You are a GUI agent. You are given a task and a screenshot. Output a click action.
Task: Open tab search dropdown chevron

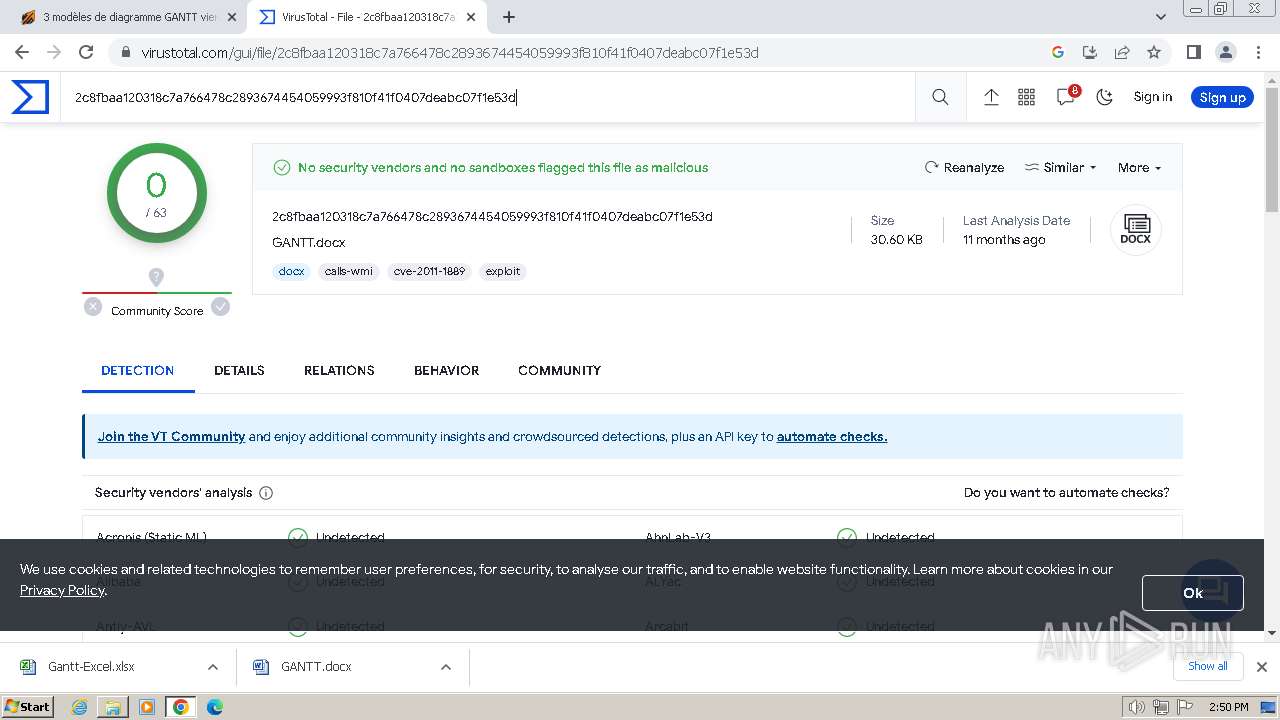tap(1160, 17)
